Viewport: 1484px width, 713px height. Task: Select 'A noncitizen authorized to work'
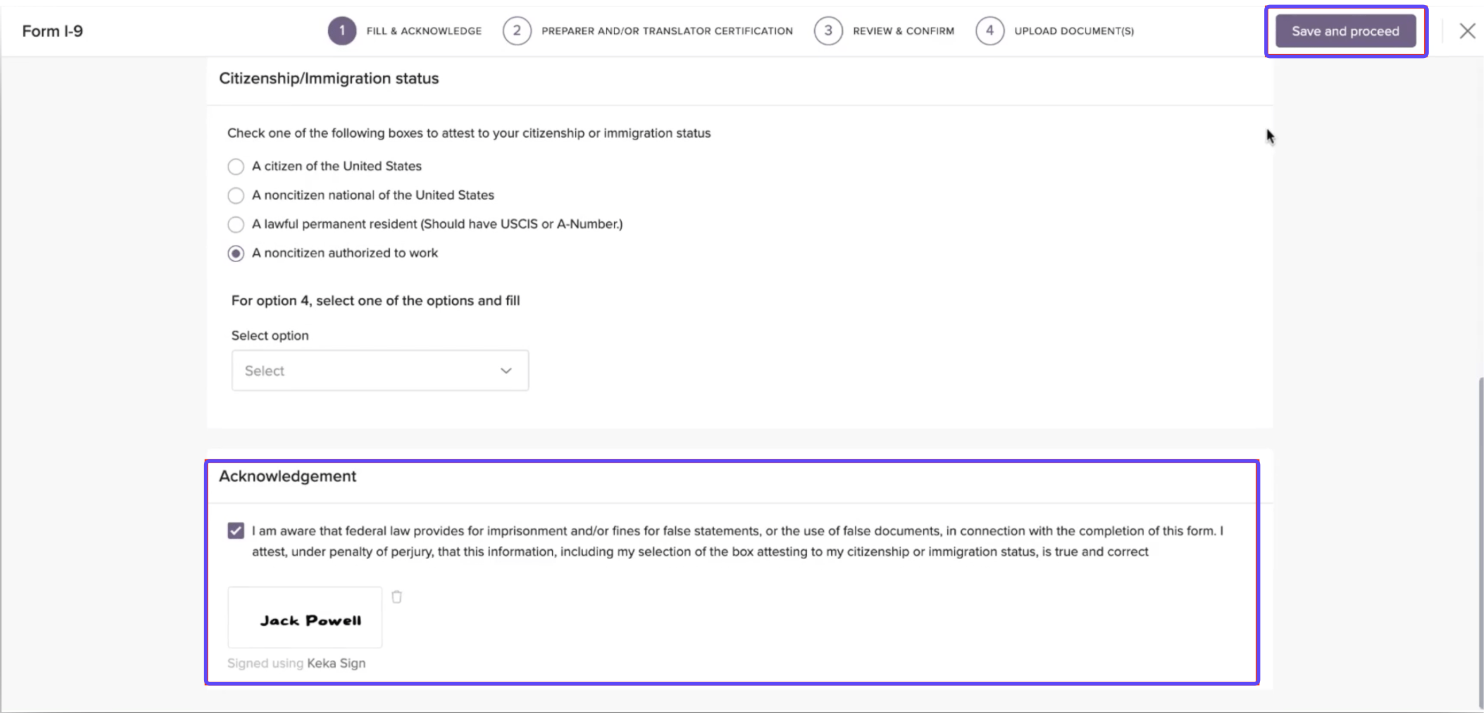click(x=236, y=254)
